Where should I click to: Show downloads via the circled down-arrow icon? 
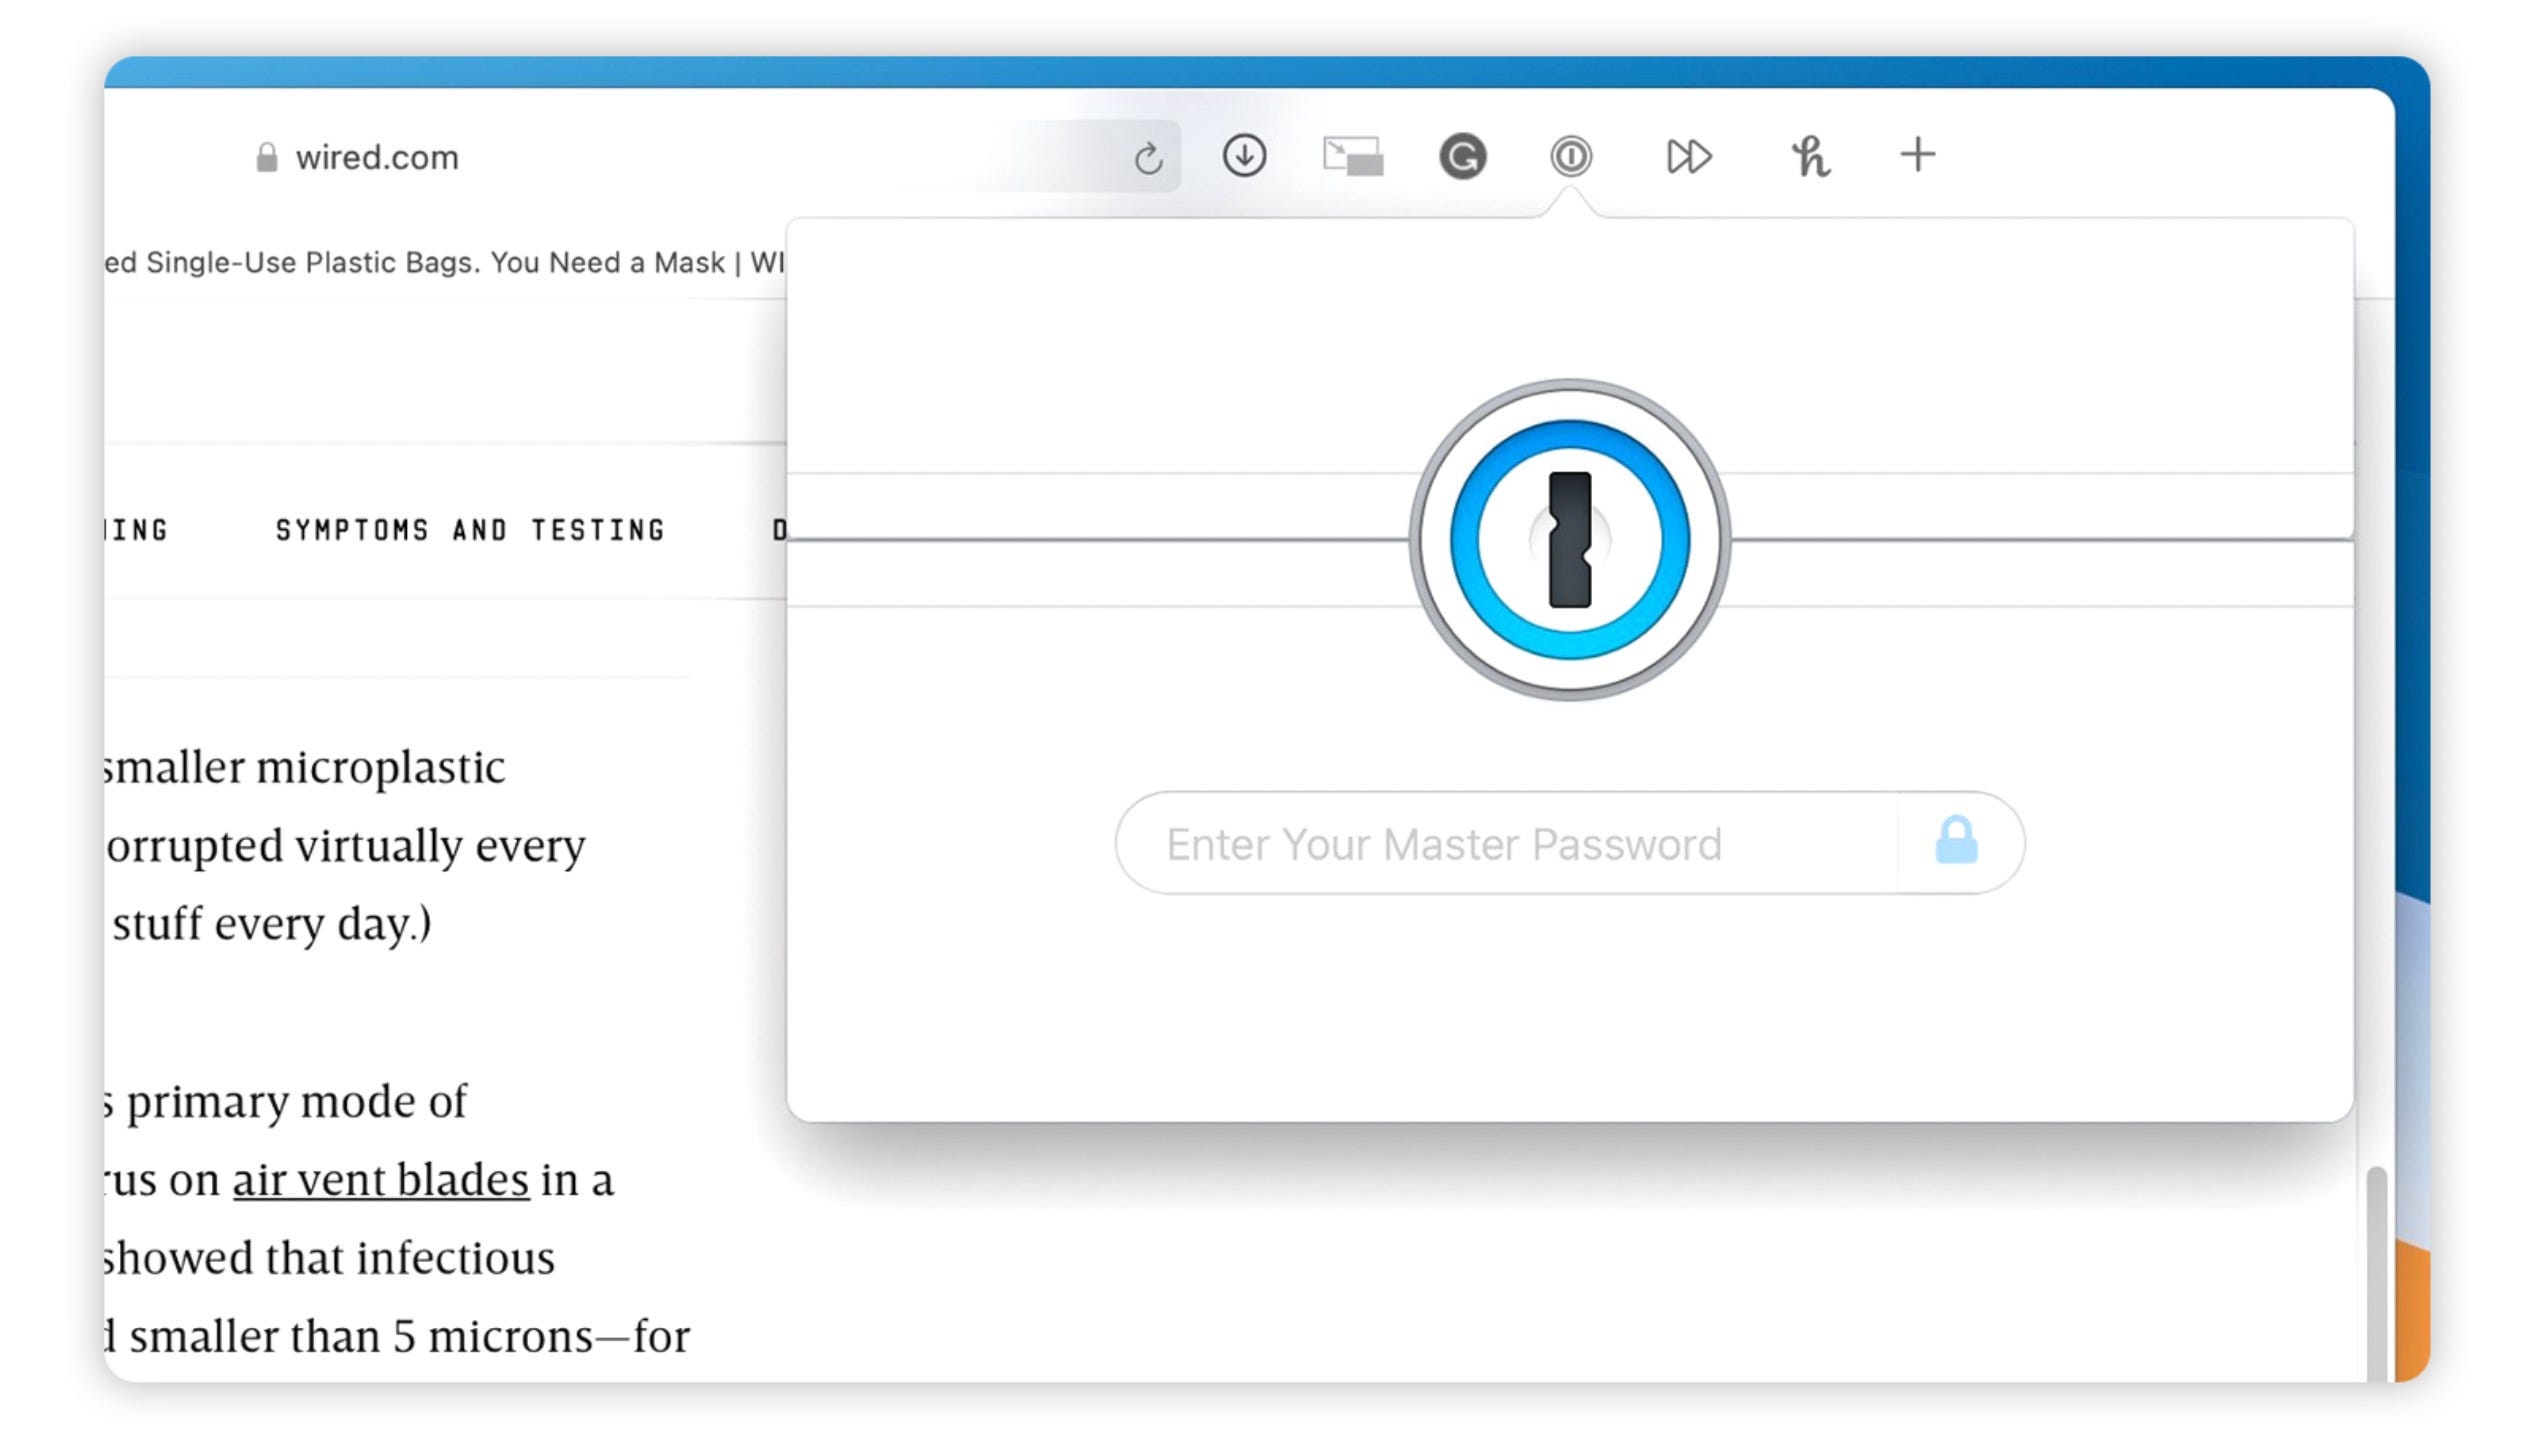pos(1244,156)
